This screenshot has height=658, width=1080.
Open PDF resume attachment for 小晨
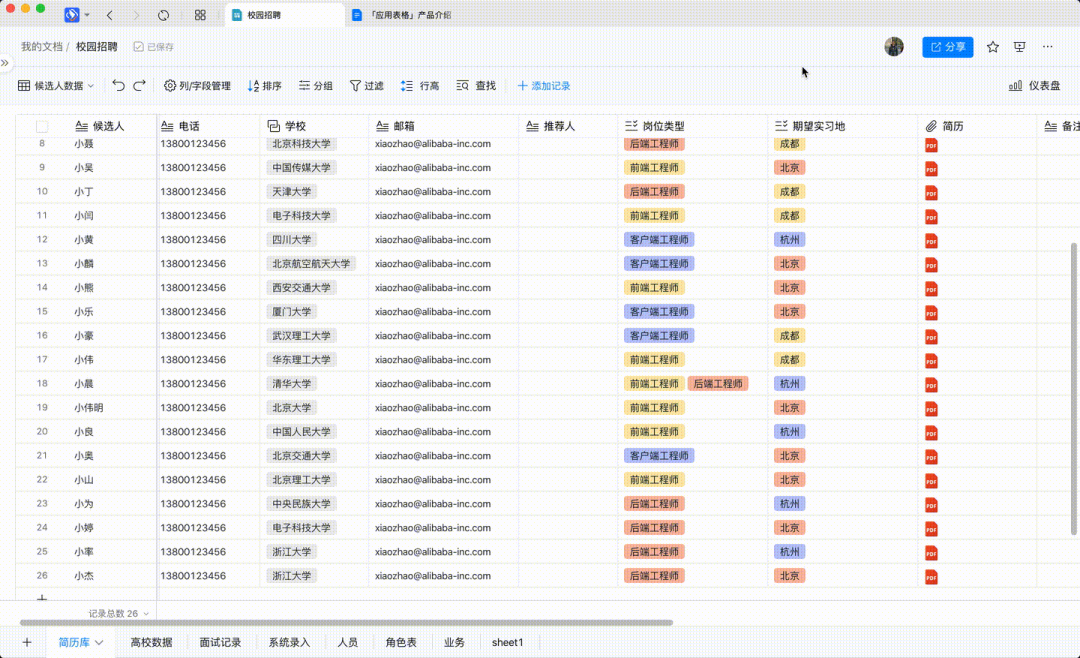931,384
